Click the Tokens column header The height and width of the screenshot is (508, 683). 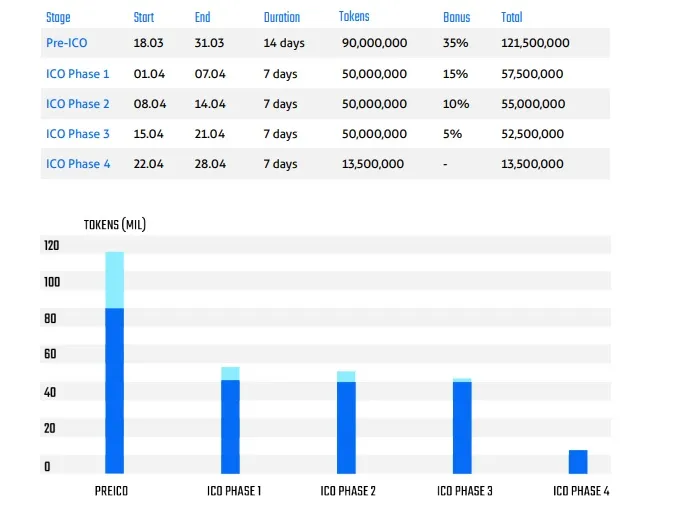354,17
